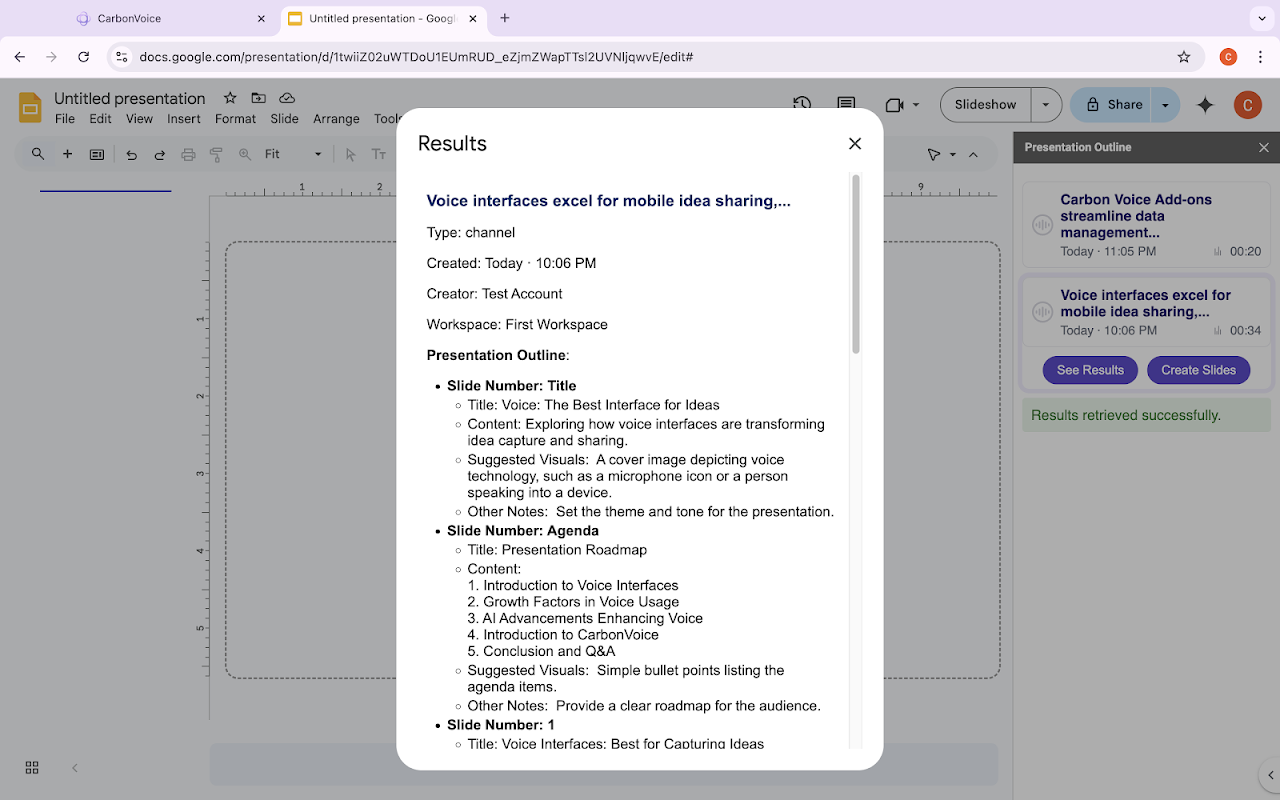Viewport: 1280px width, 800px height.
Task: Click the pointer mode toolbar icon
Action: [934, 154]
